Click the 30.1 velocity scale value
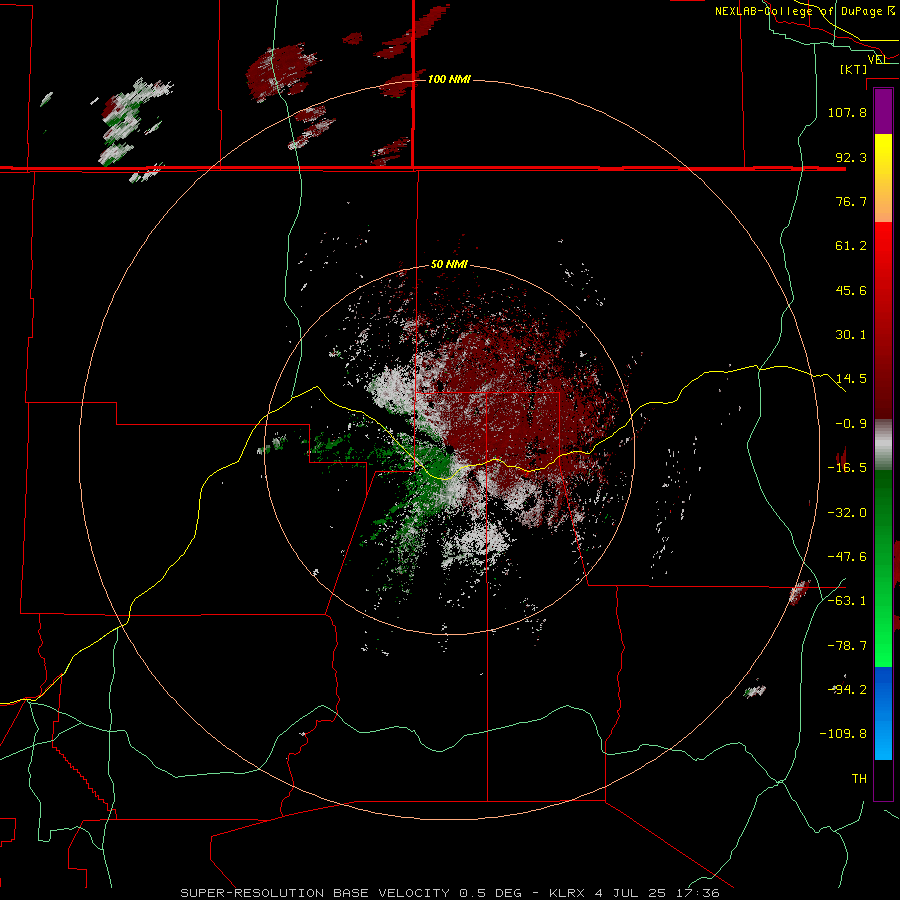This screenshot has width=900, height=900. coord(851,335)
